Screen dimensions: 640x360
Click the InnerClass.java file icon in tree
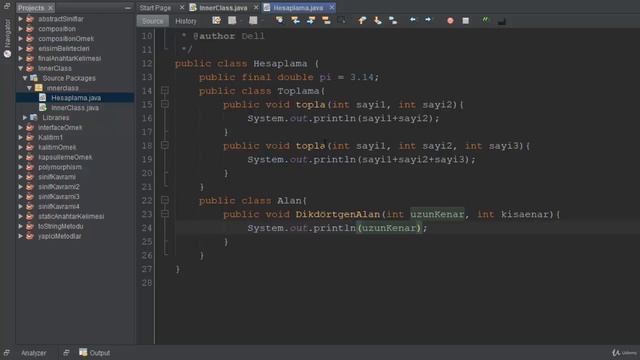pyautogui.click(x=42, y=107)
